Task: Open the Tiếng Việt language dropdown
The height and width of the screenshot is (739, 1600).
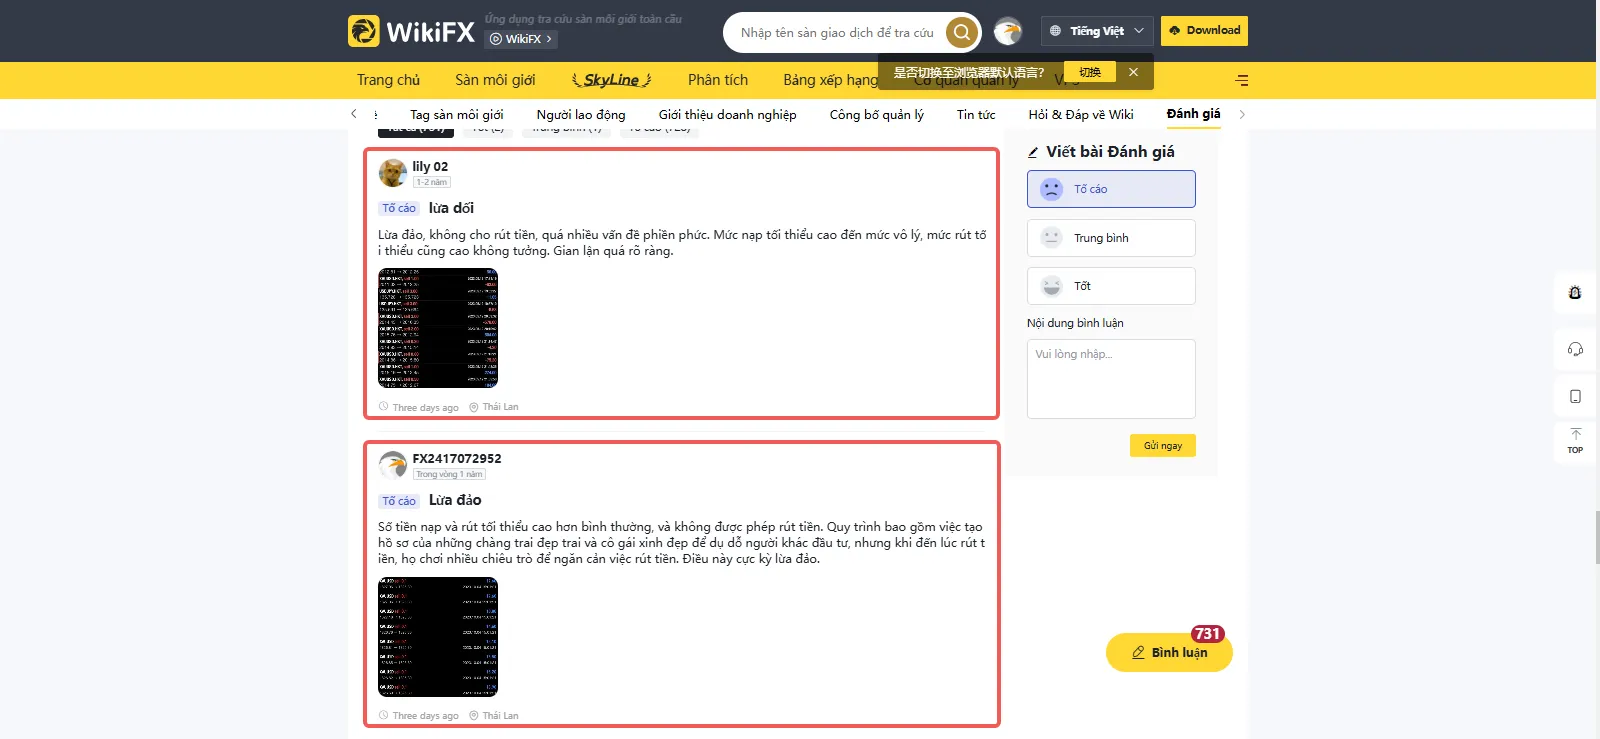Action: pos(1097,31)
